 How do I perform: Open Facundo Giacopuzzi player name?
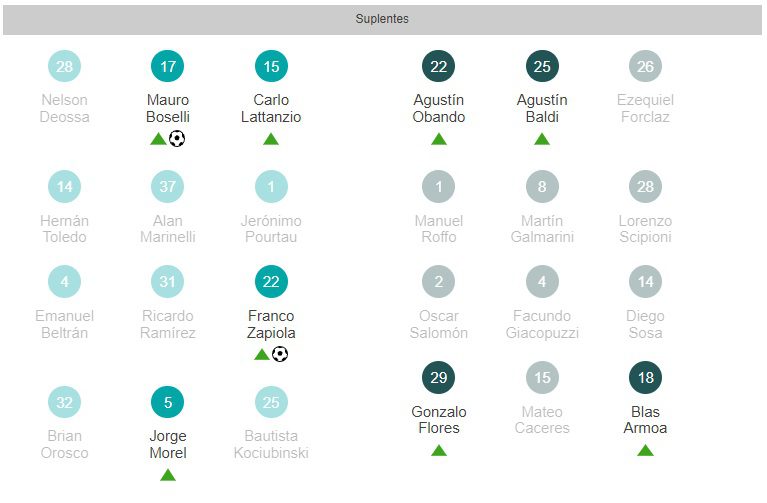pos(542,324)
